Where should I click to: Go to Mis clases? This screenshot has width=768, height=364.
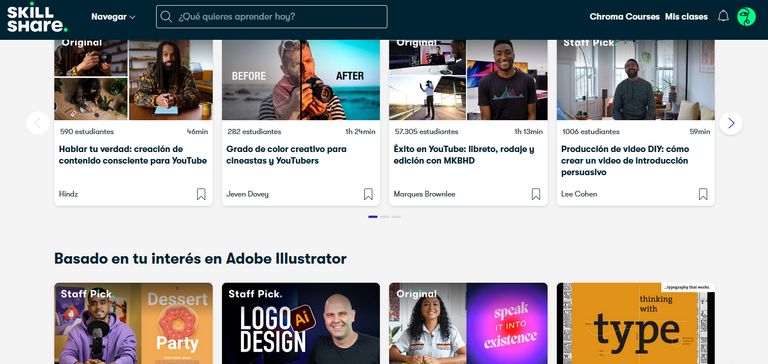tap(686, 17)
